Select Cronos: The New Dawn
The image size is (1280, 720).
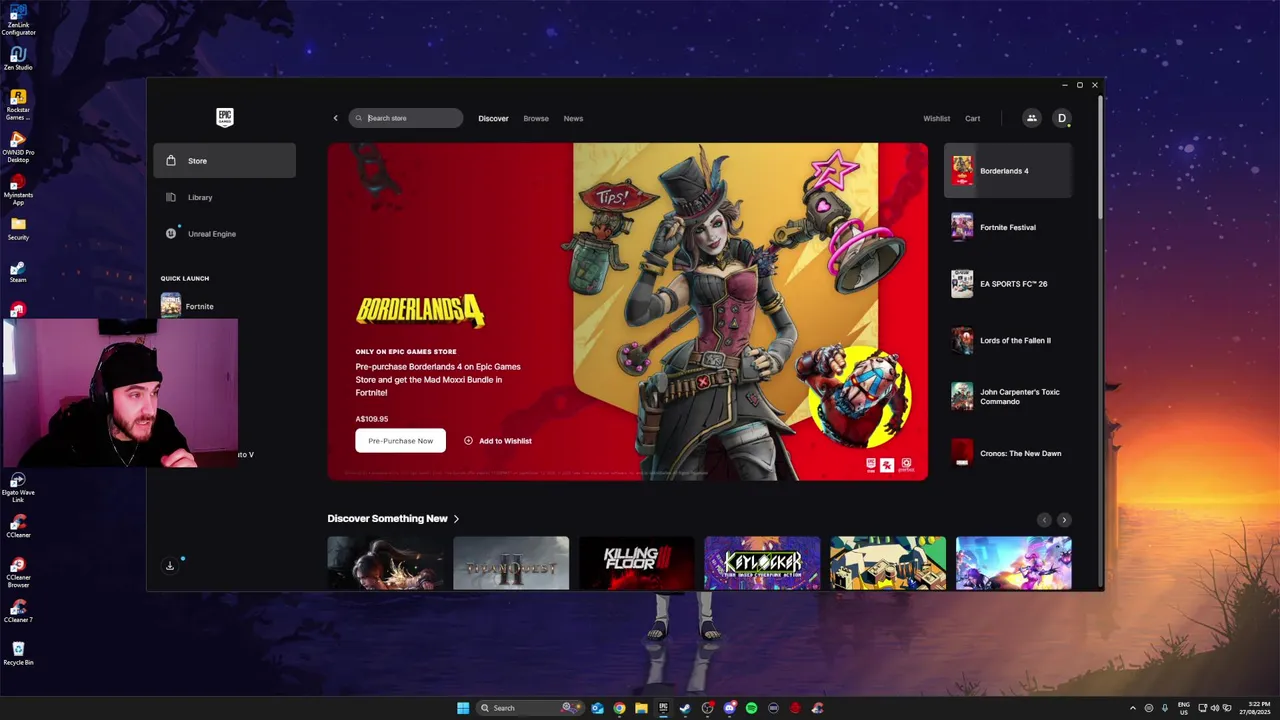pyautogui.click(x=1008, y=453)
